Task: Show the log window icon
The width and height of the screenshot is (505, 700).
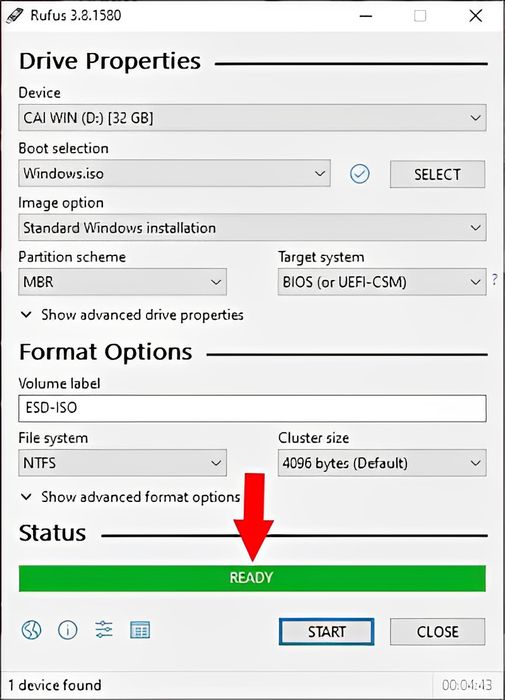Action: click(x=140, y=630)
